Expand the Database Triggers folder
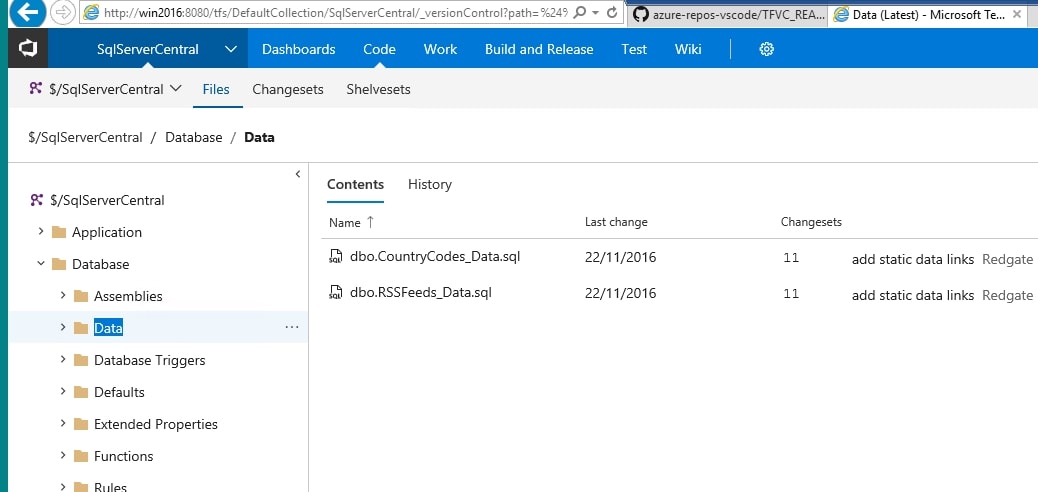Image resolution: width=1038 pixels, height=492 pixels. click(x=63, y=359)
